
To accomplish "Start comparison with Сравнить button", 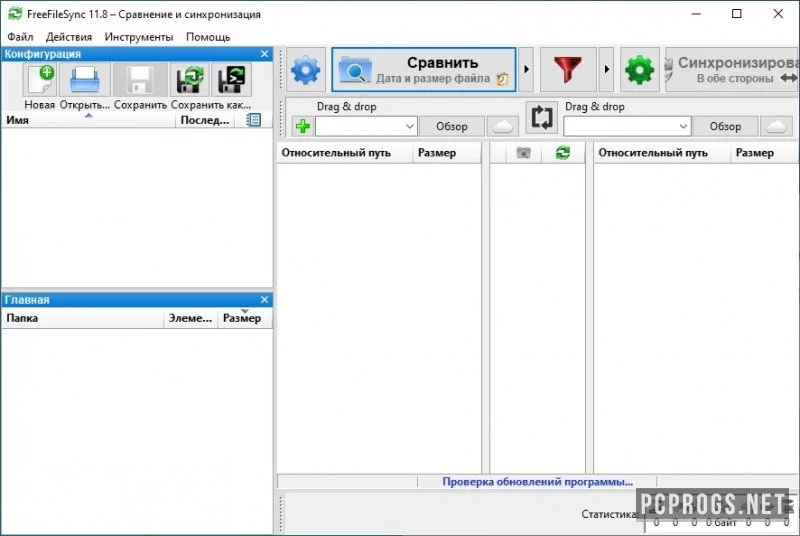I will (423, 70).
